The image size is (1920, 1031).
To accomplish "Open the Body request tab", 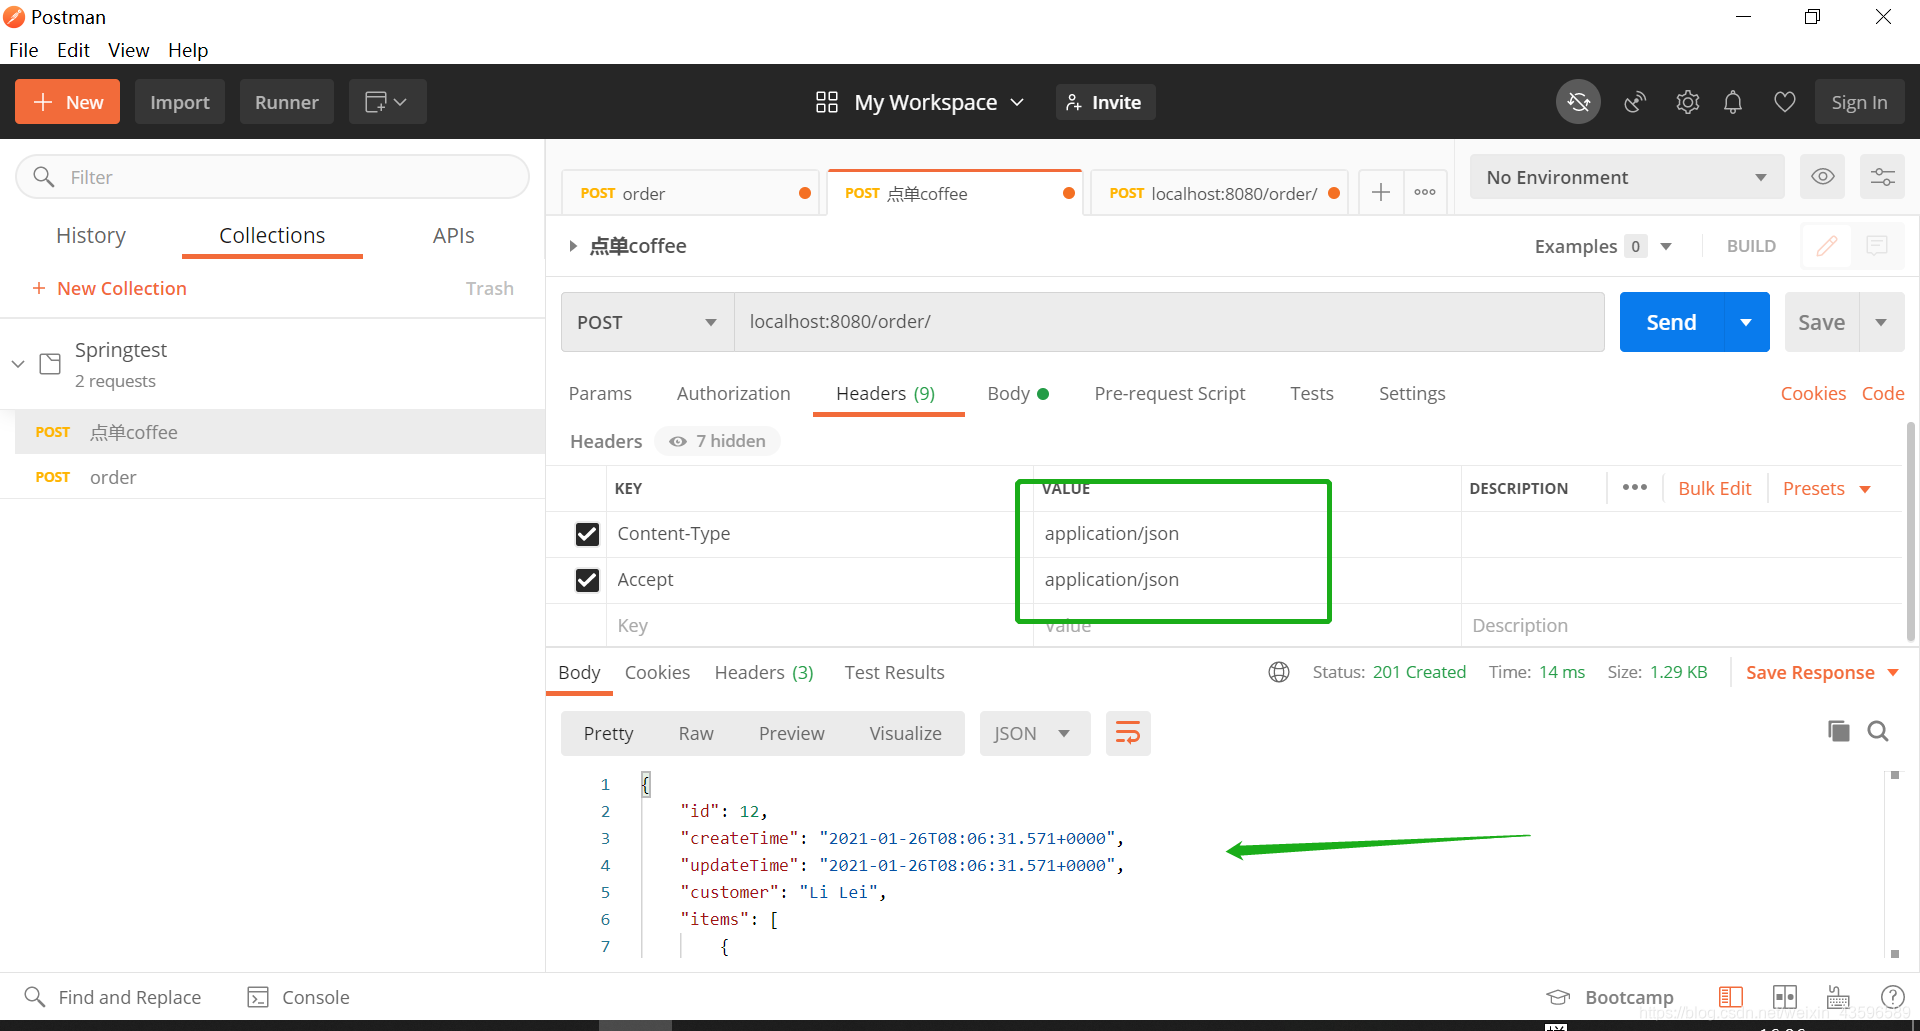I will 1017,393.
